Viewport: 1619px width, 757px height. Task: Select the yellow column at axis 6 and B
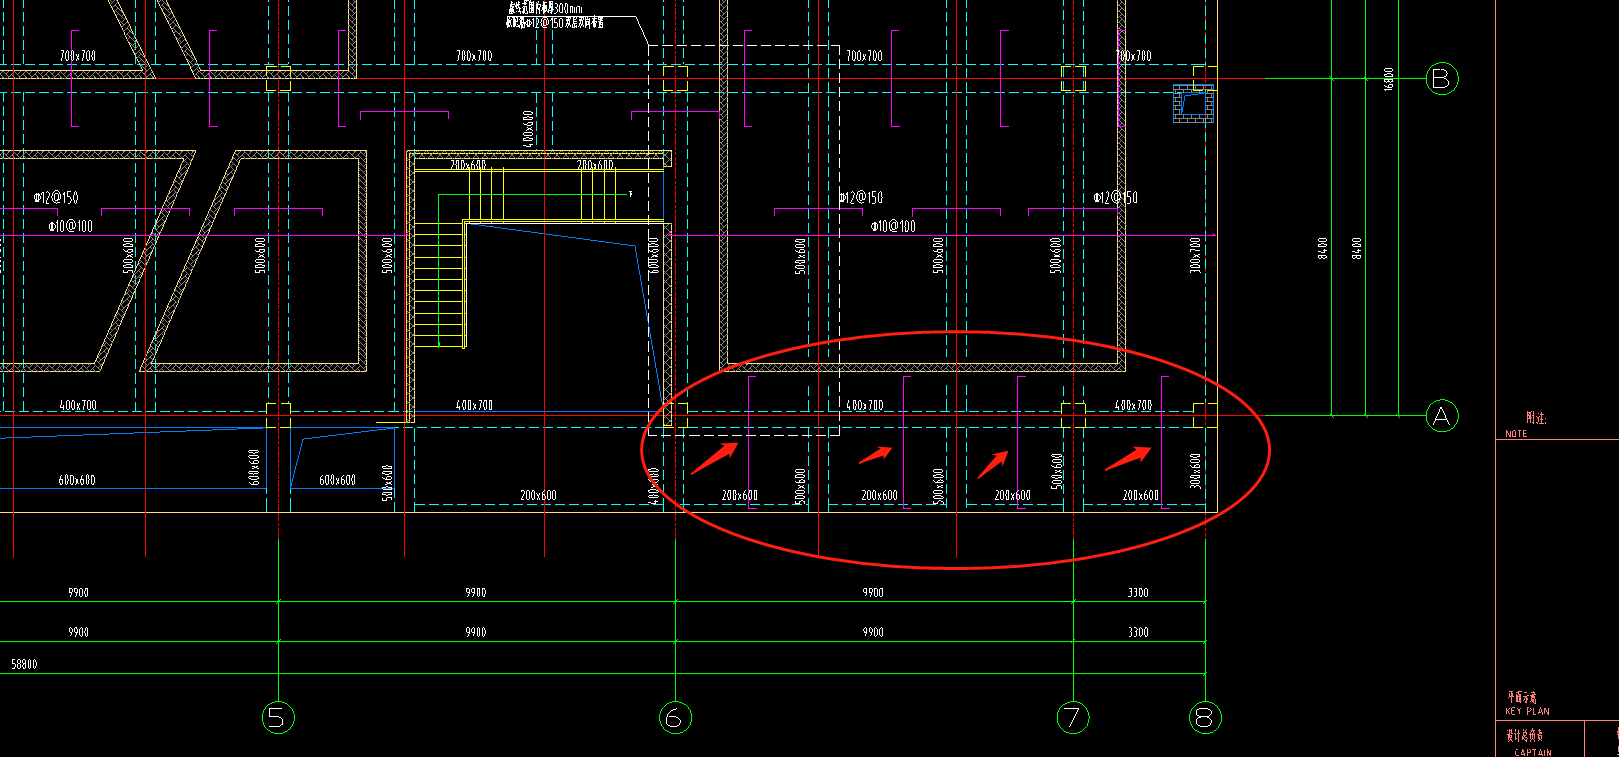pyautogui.click(x=676, y=78)
